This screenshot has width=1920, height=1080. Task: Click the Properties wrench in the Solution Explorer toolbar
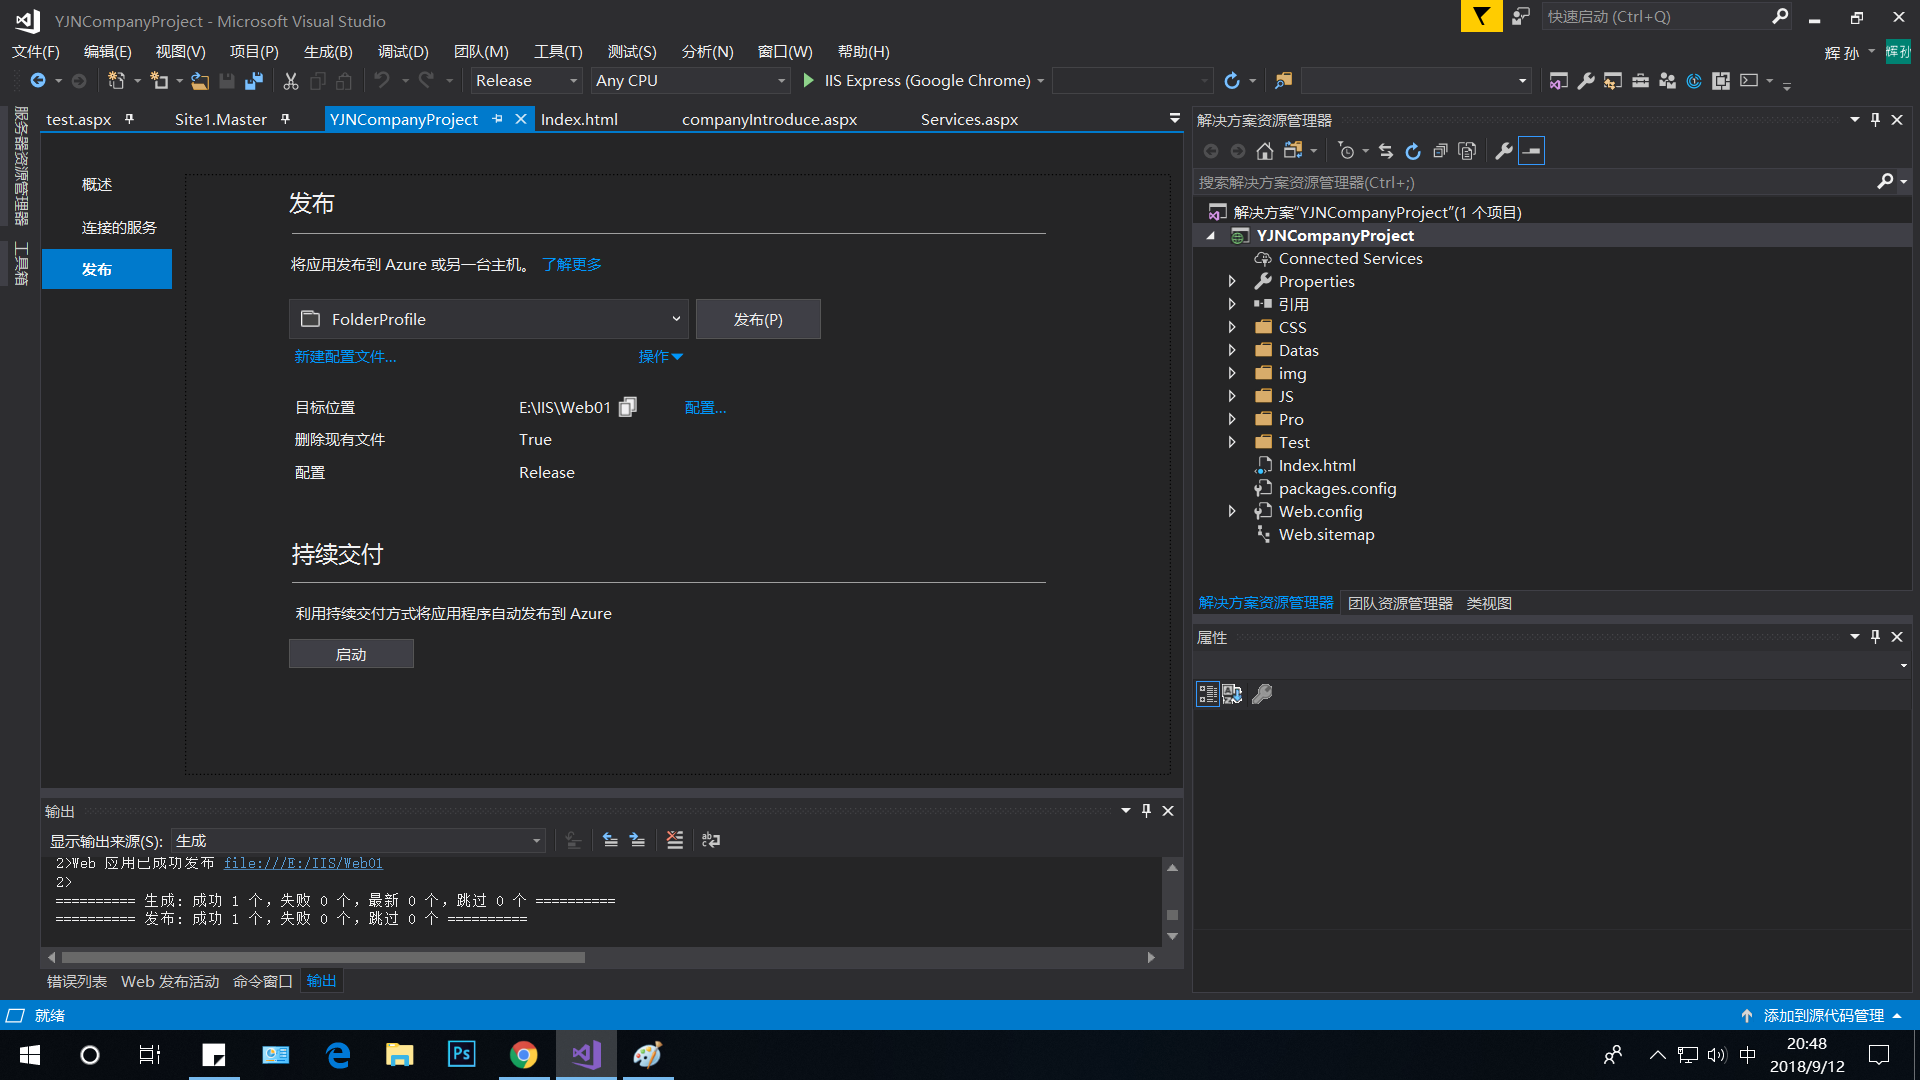[x=1503, y=151]
